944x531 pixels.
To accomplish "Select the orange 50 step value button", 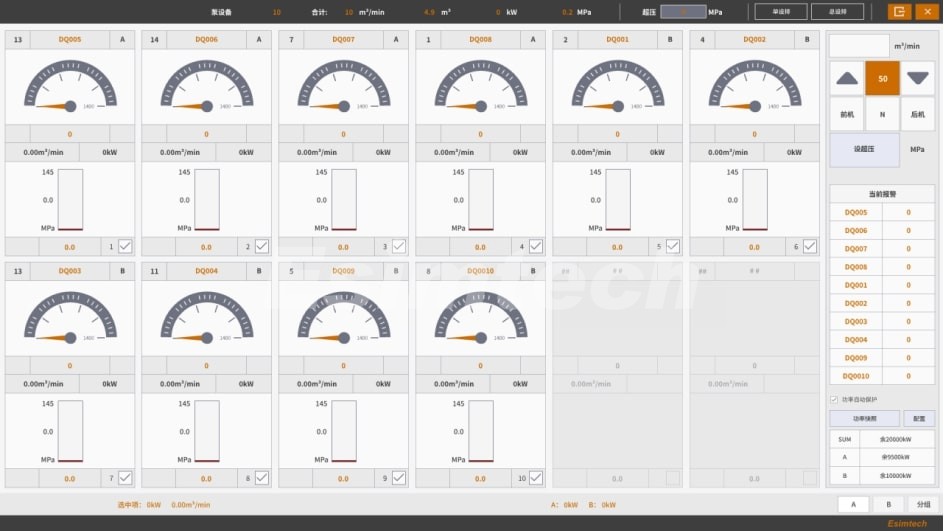I will (882, 78).
